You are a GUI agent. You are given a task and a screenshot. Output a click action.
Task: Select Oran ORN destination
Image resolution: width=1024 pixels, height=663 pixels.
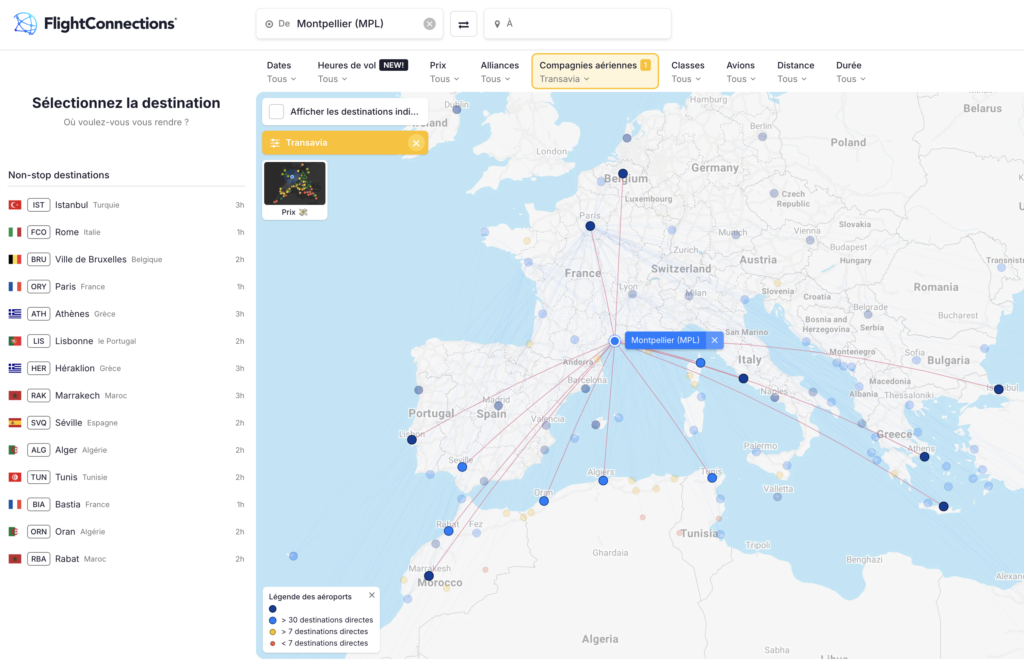click(x=126, y=532)
